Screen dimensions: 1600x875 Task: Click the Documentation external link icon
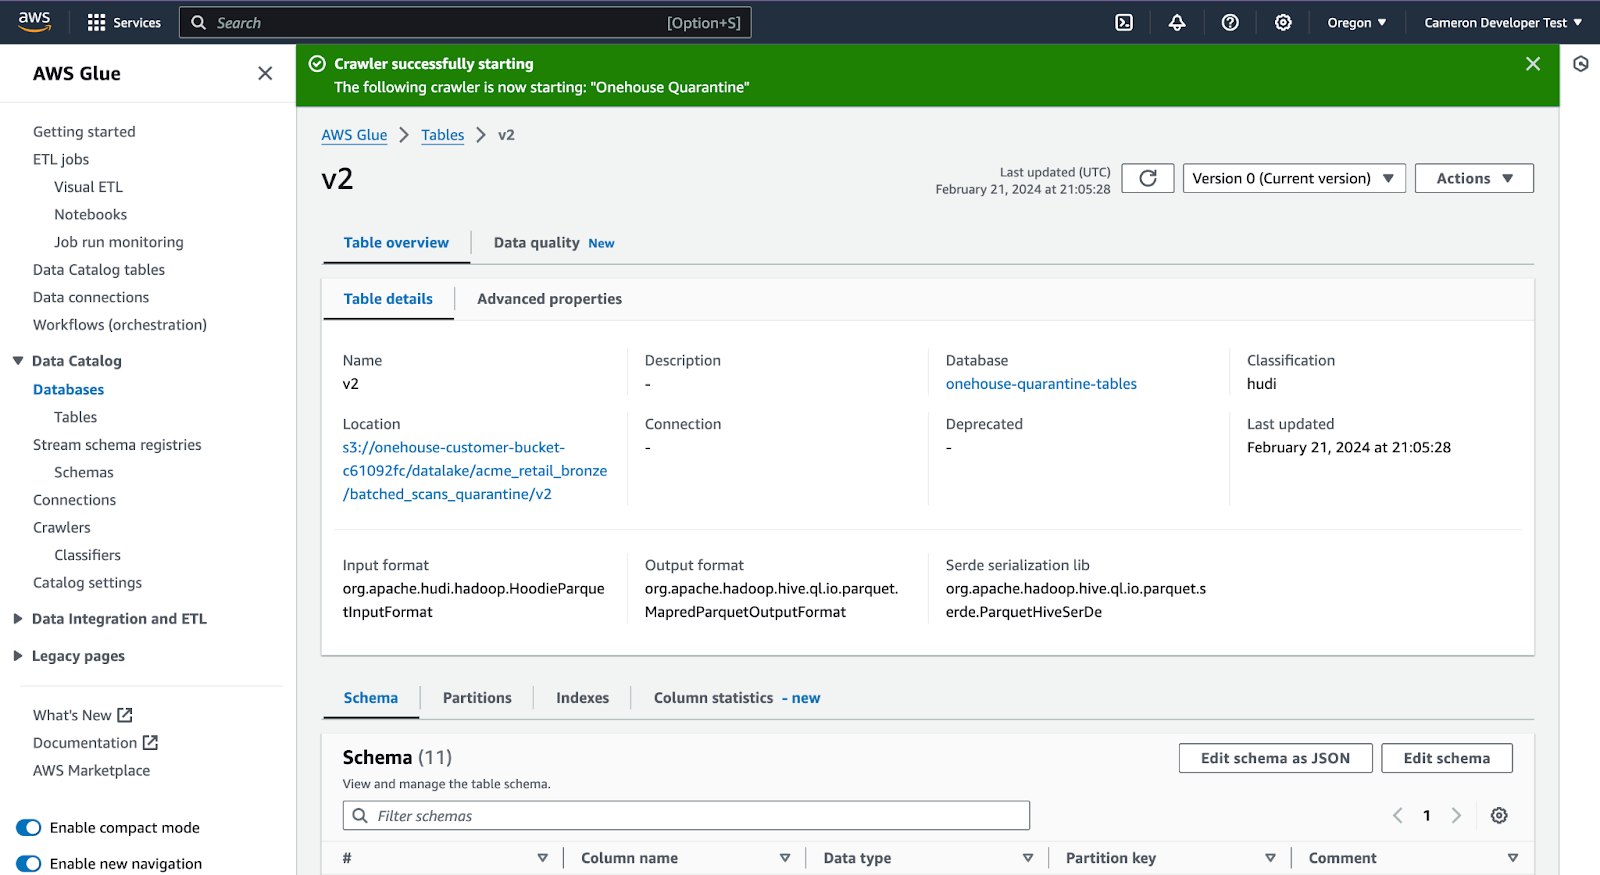(150, 742)
